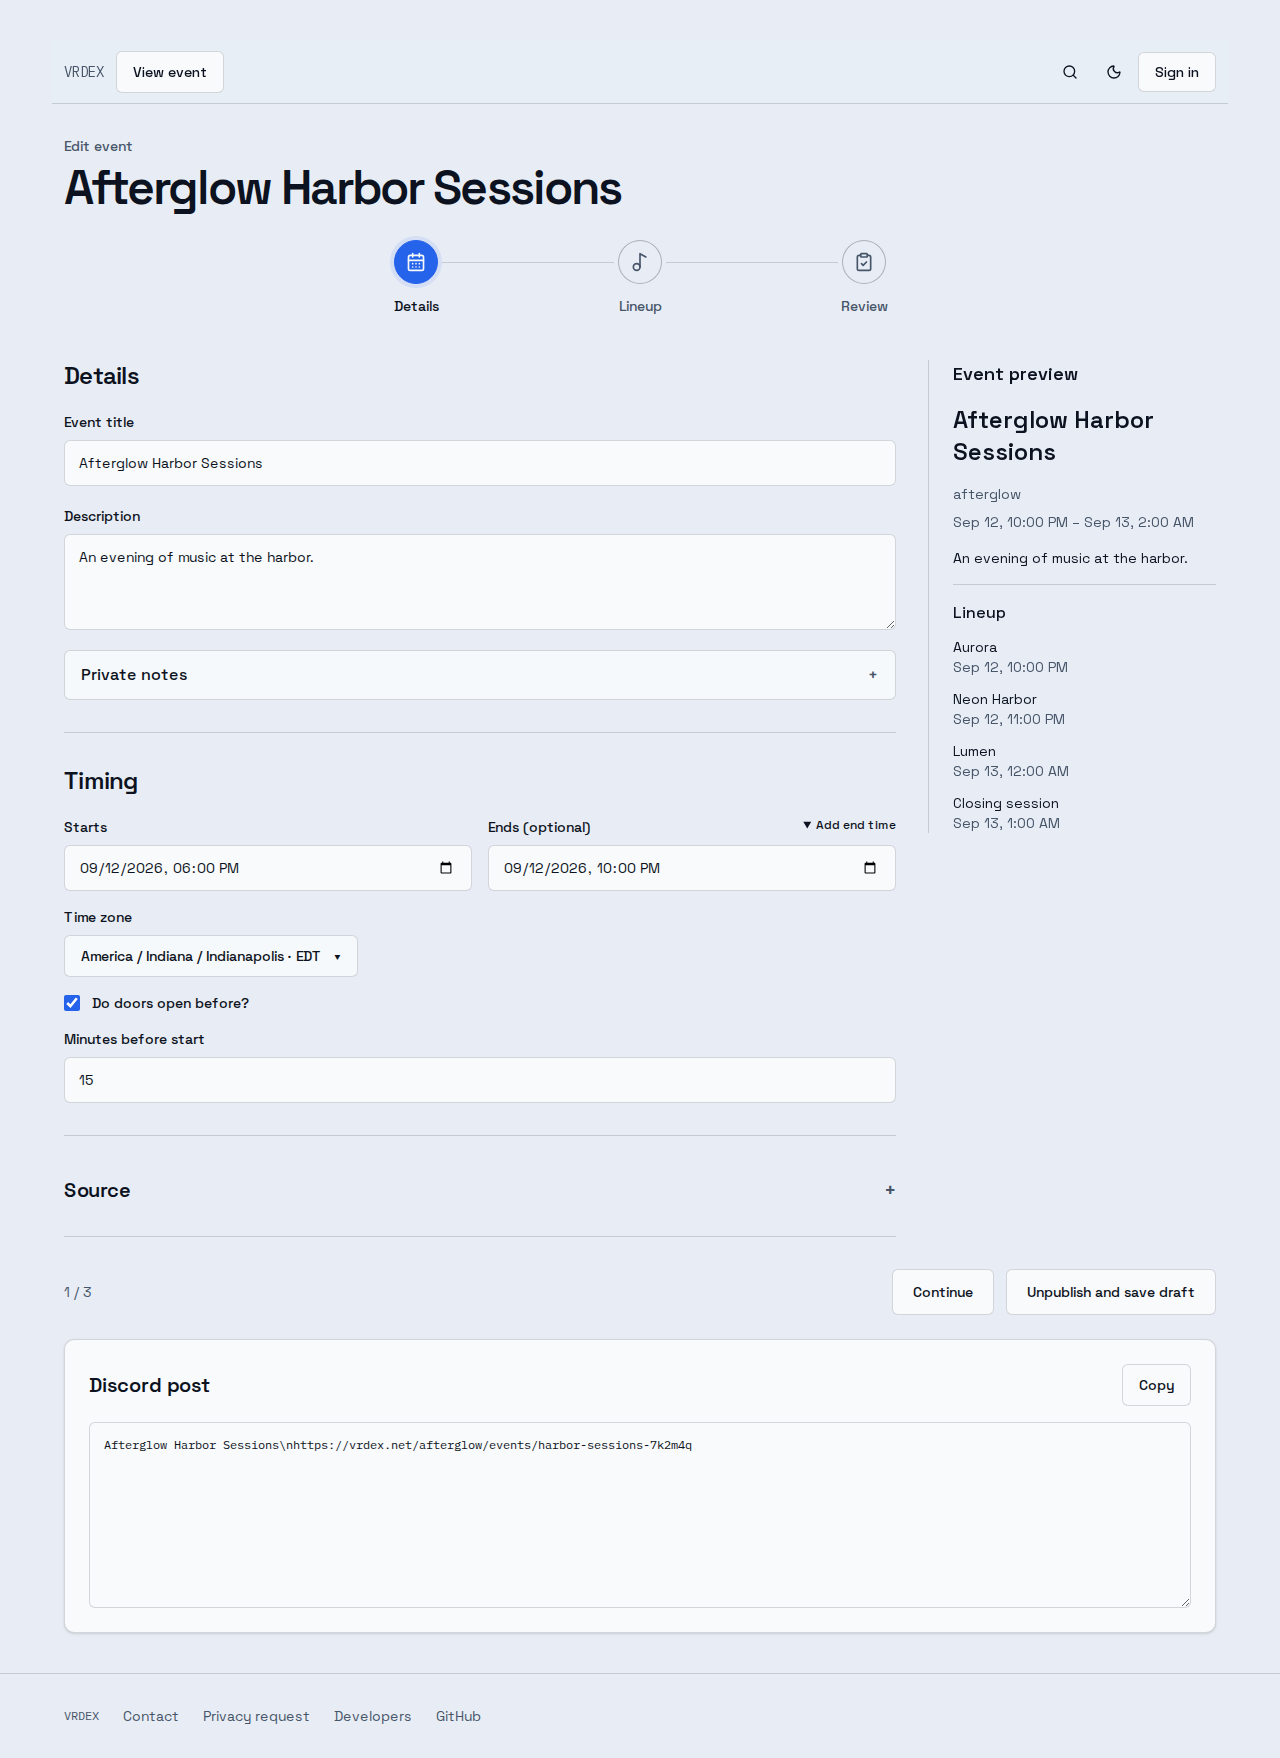This screenshot has height=1758, width=1280.
Task: Click the Sign in button
Action: 1176,72
